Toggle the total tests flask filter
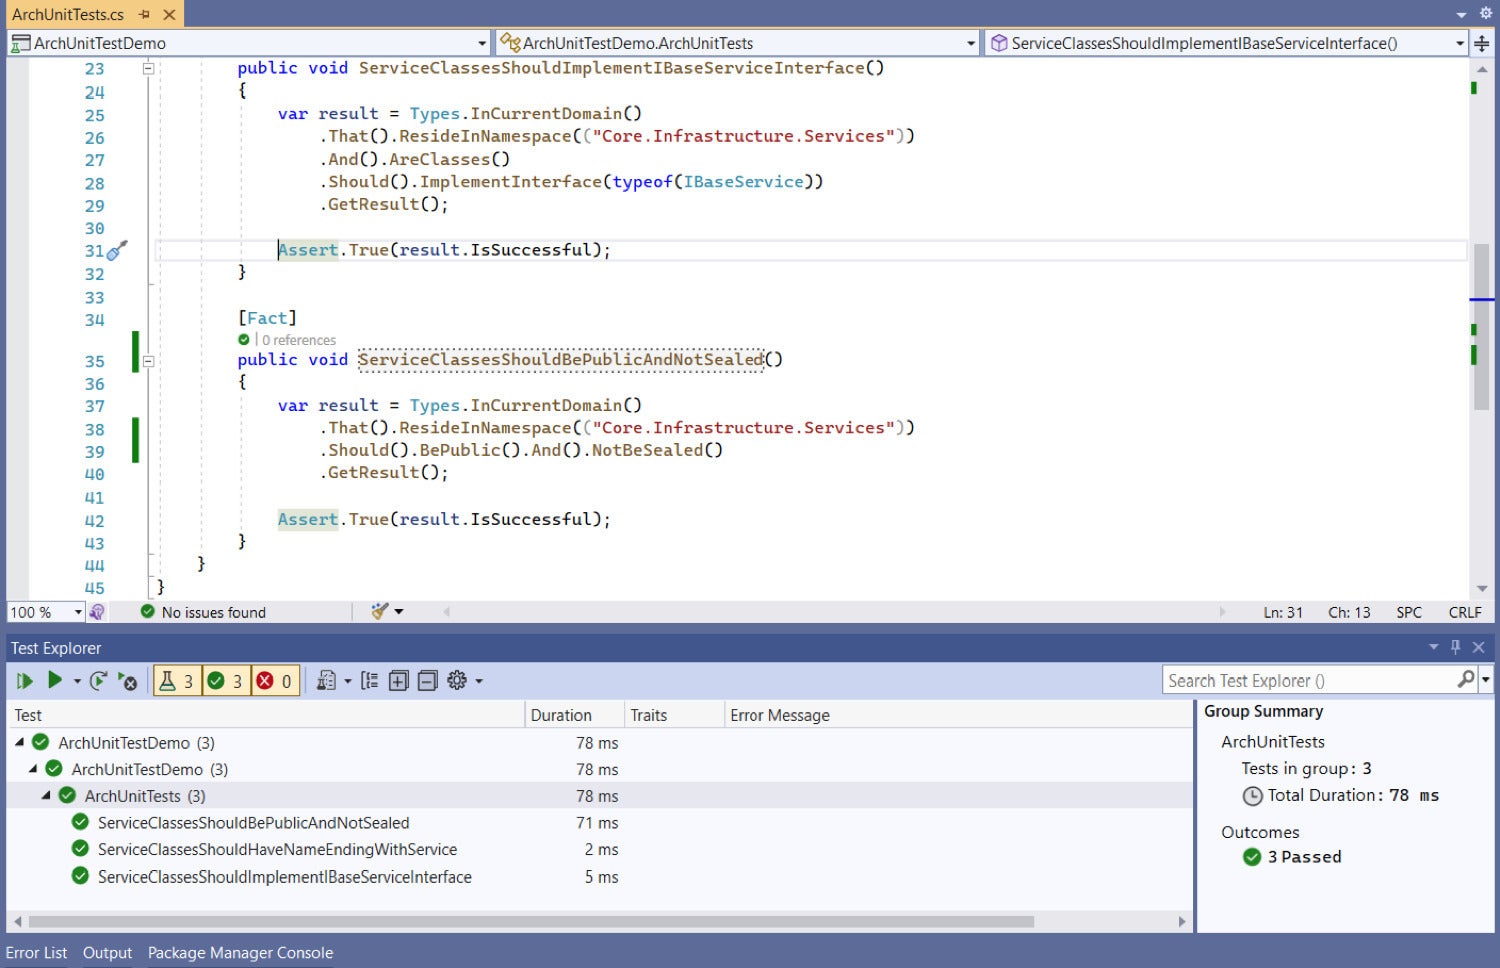This screenshot has height=968, width=1500. point(176,681)
